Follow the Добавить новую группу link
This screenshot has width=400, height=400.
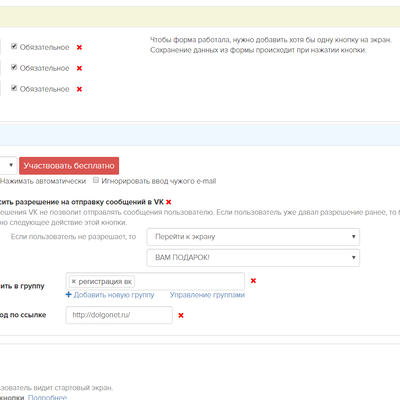(x=114, y=295)
